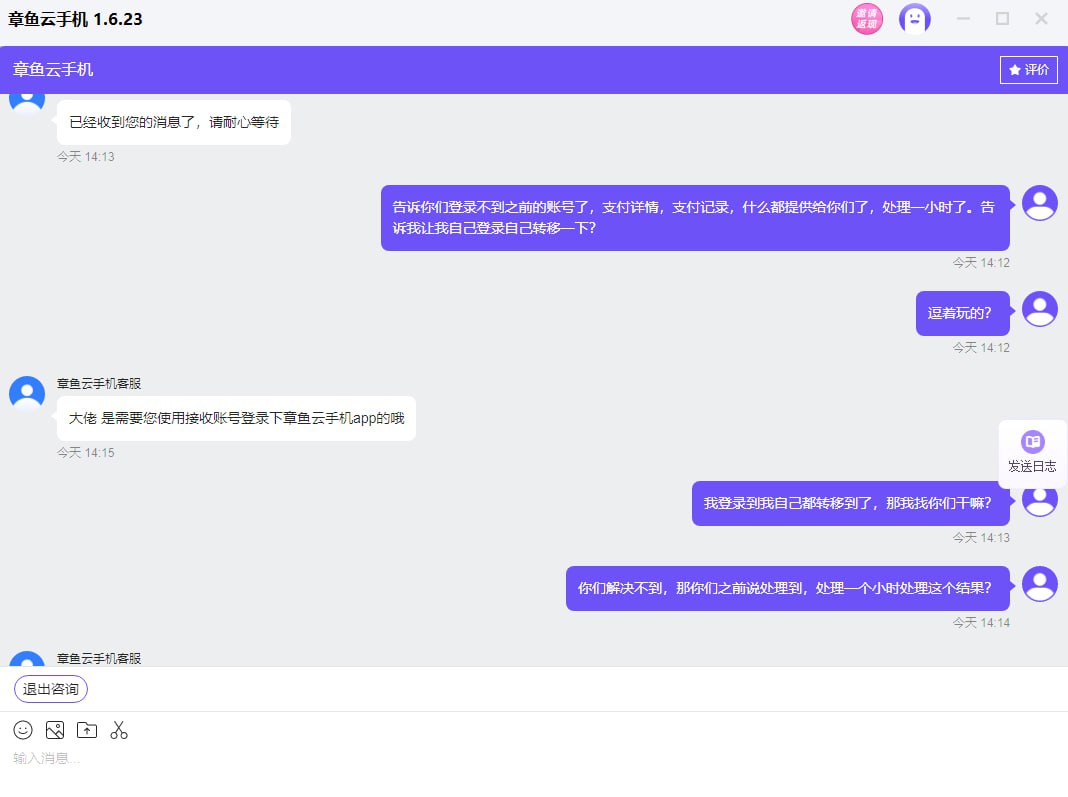This screenshot has width=1068, height=797.
Task: Click the 发送日志 send log button
Action: [x=1032, y=452]
